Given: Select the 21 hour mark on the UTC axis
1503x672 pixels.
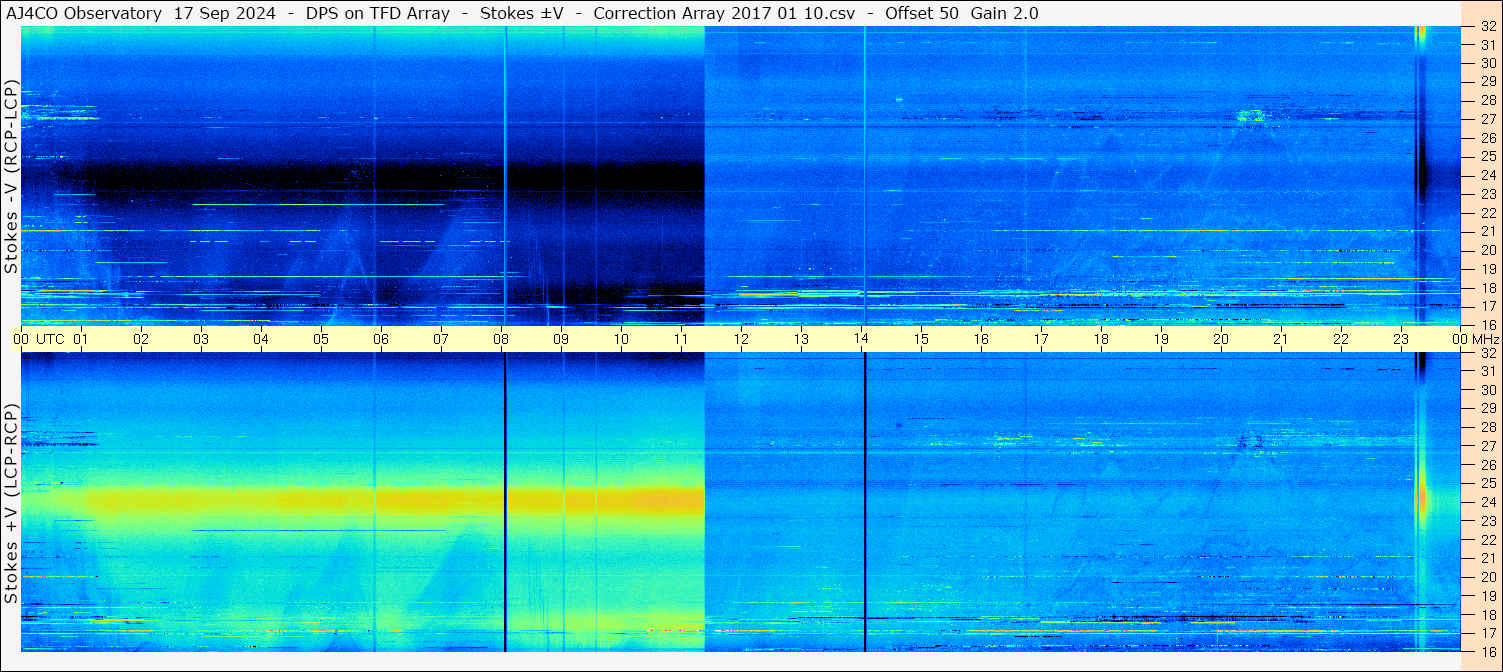Looking at the screenshot, I should coord(1281,339).
